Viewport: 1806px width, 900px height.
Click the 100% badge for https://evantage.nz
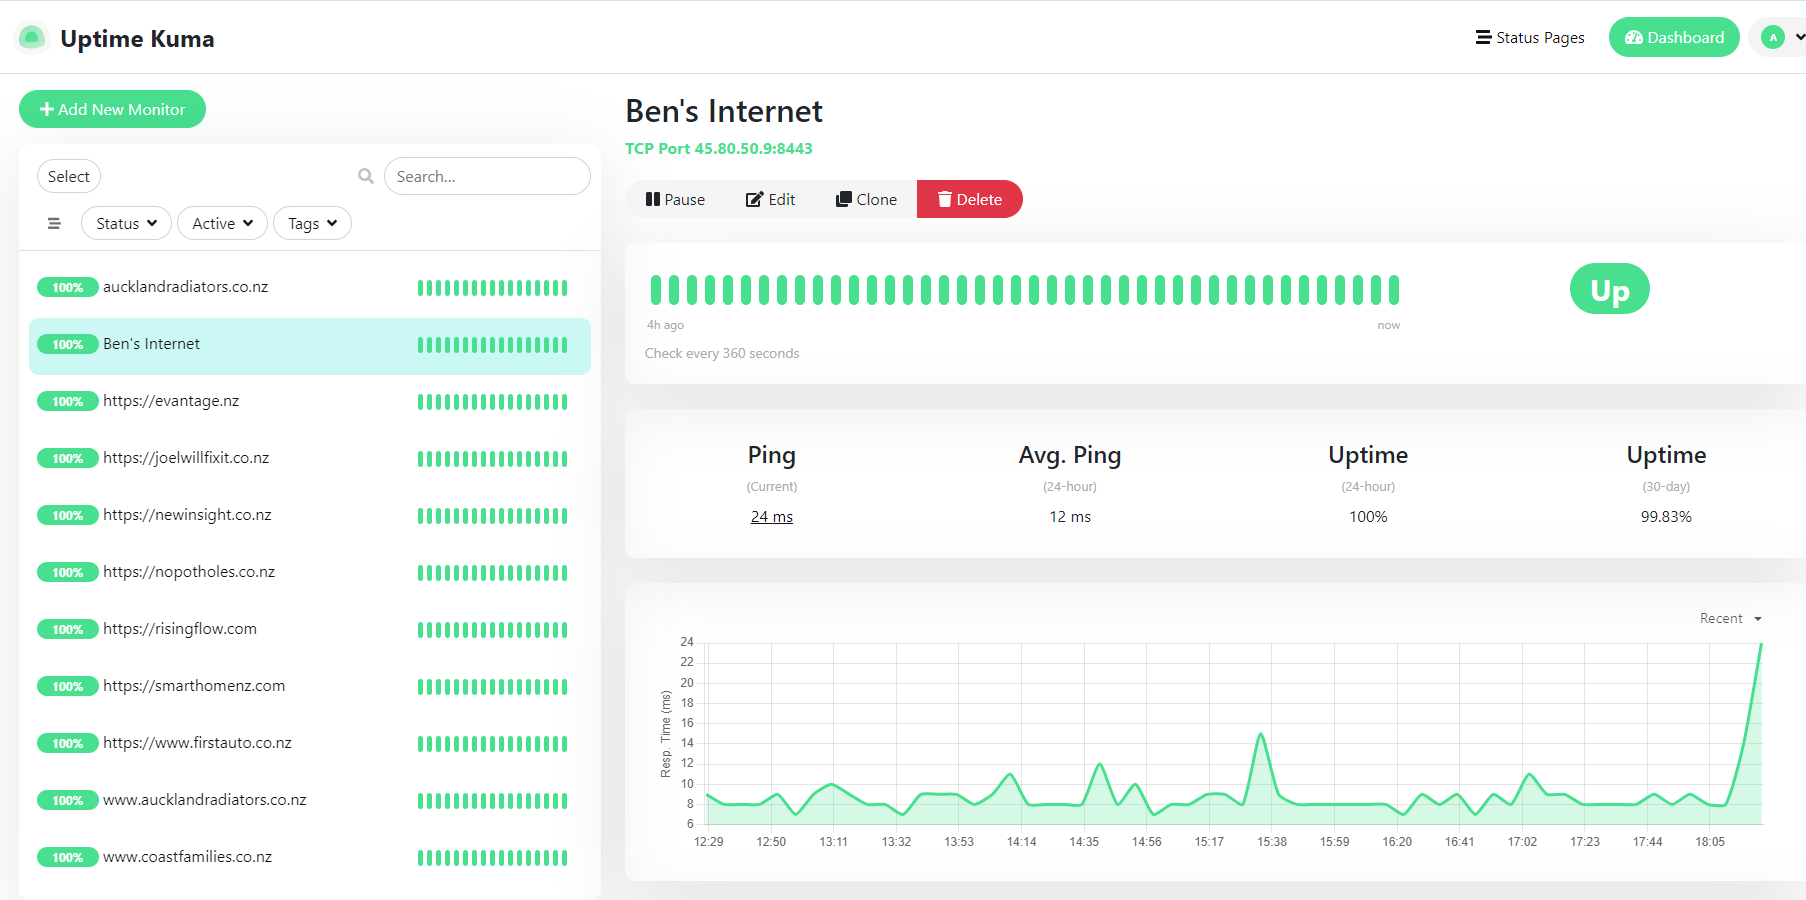[68, 402]
